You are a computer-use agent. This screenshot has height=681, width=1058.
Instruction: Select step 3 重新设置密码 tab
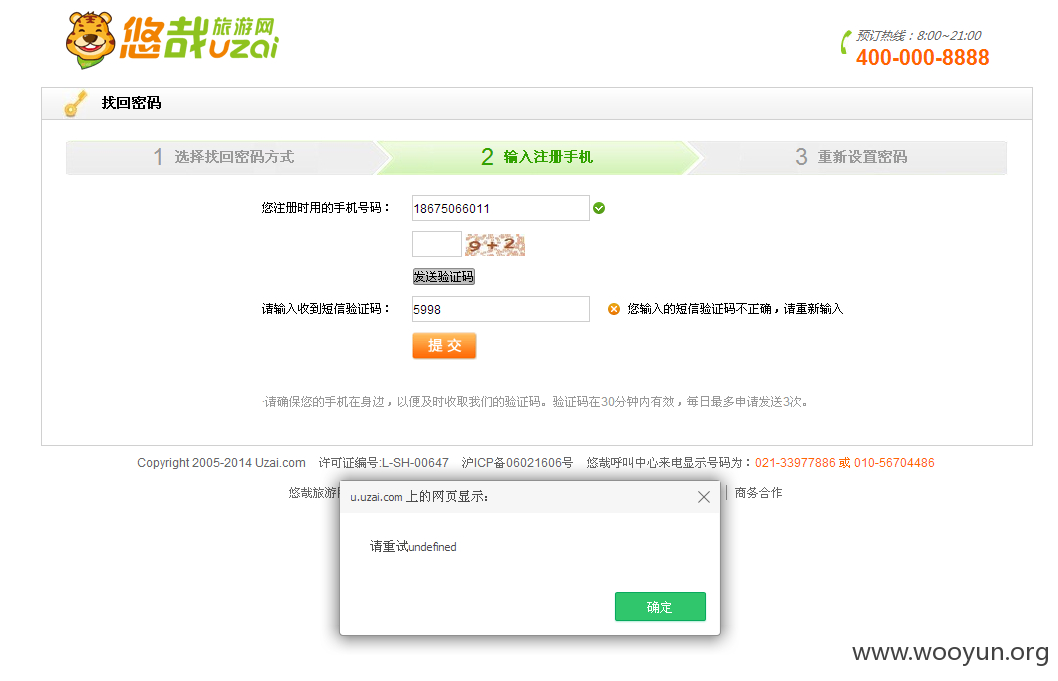point(850,157)
